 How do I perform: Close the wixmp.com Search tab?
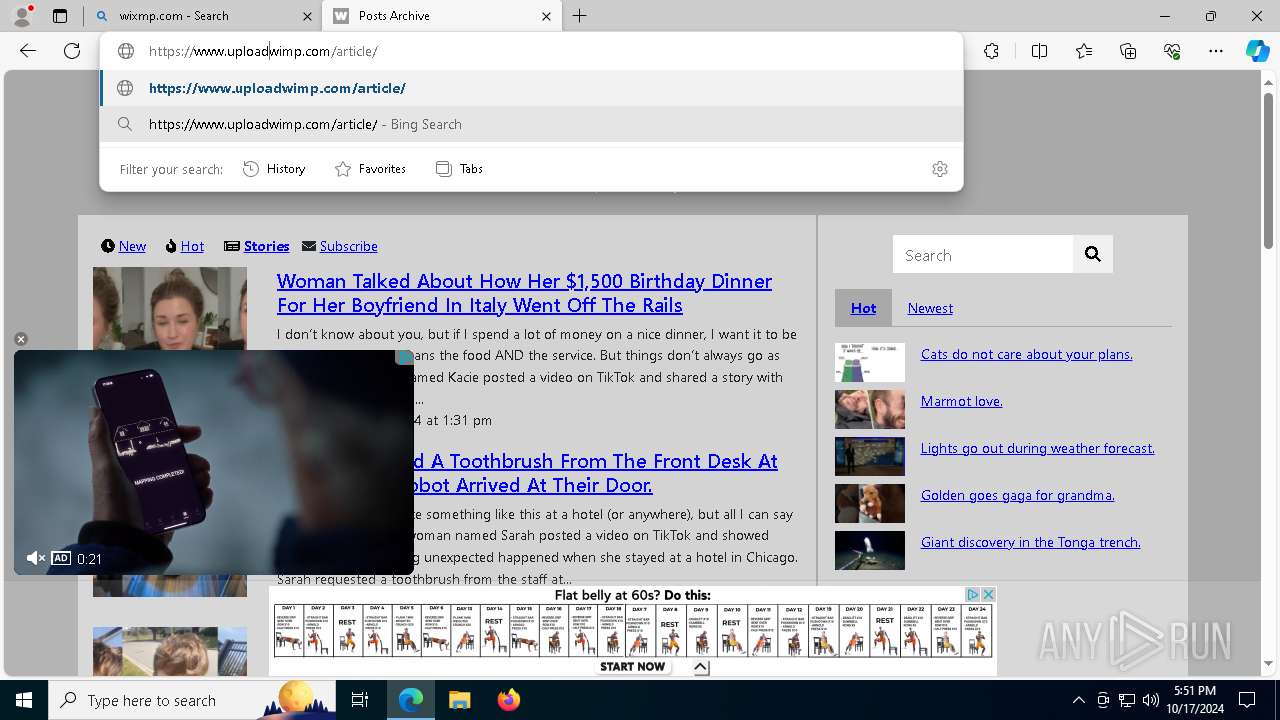pos(307,16)
